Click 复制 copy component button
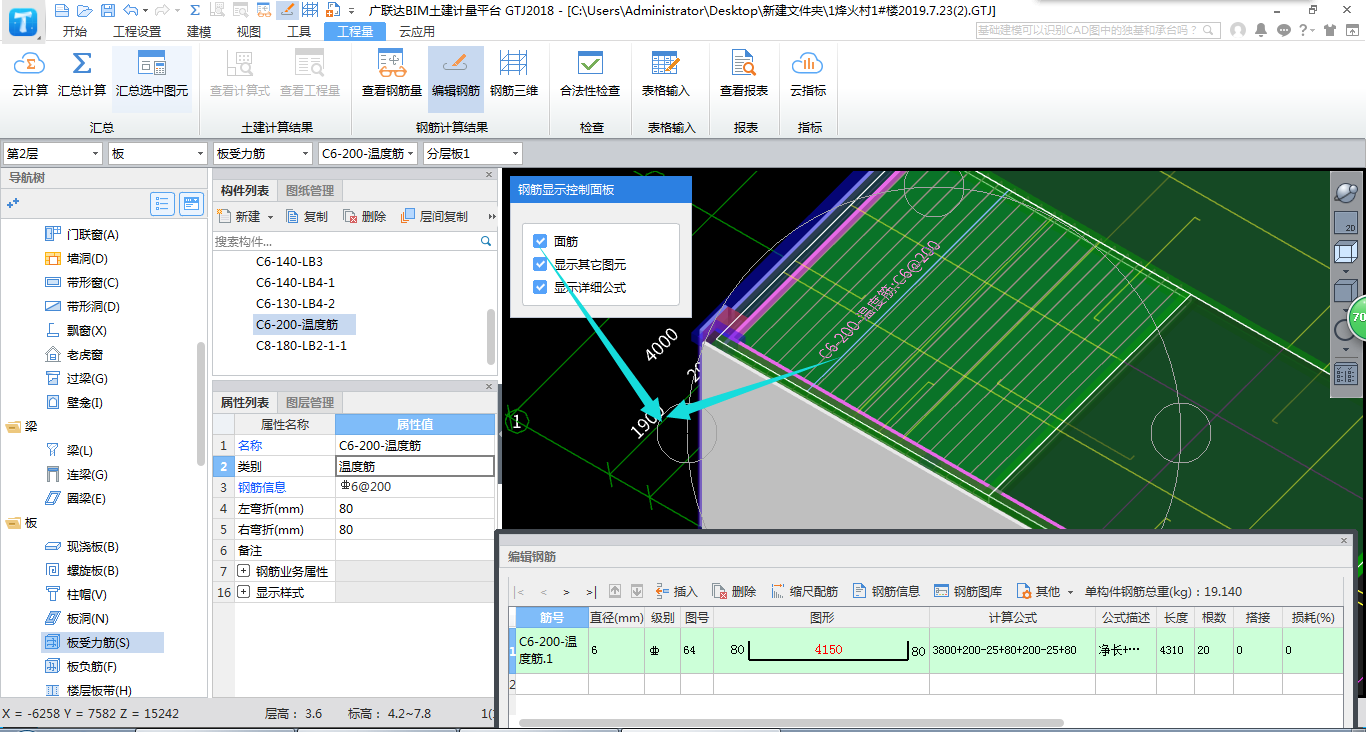The height and width of the screenshot is (732, 1366). click(307, 216)
